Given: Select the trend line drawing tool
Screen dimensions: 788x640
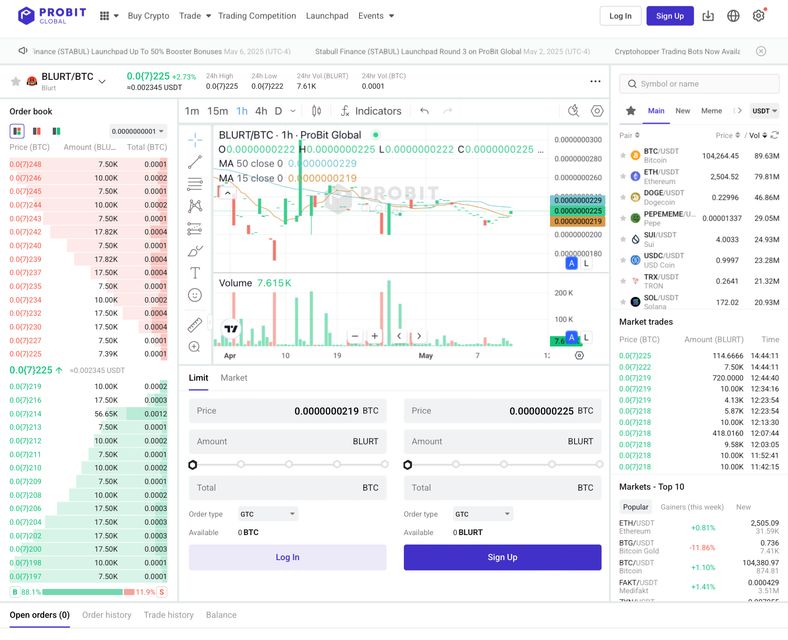Looking at the screenshot, I should pos(195,161).
